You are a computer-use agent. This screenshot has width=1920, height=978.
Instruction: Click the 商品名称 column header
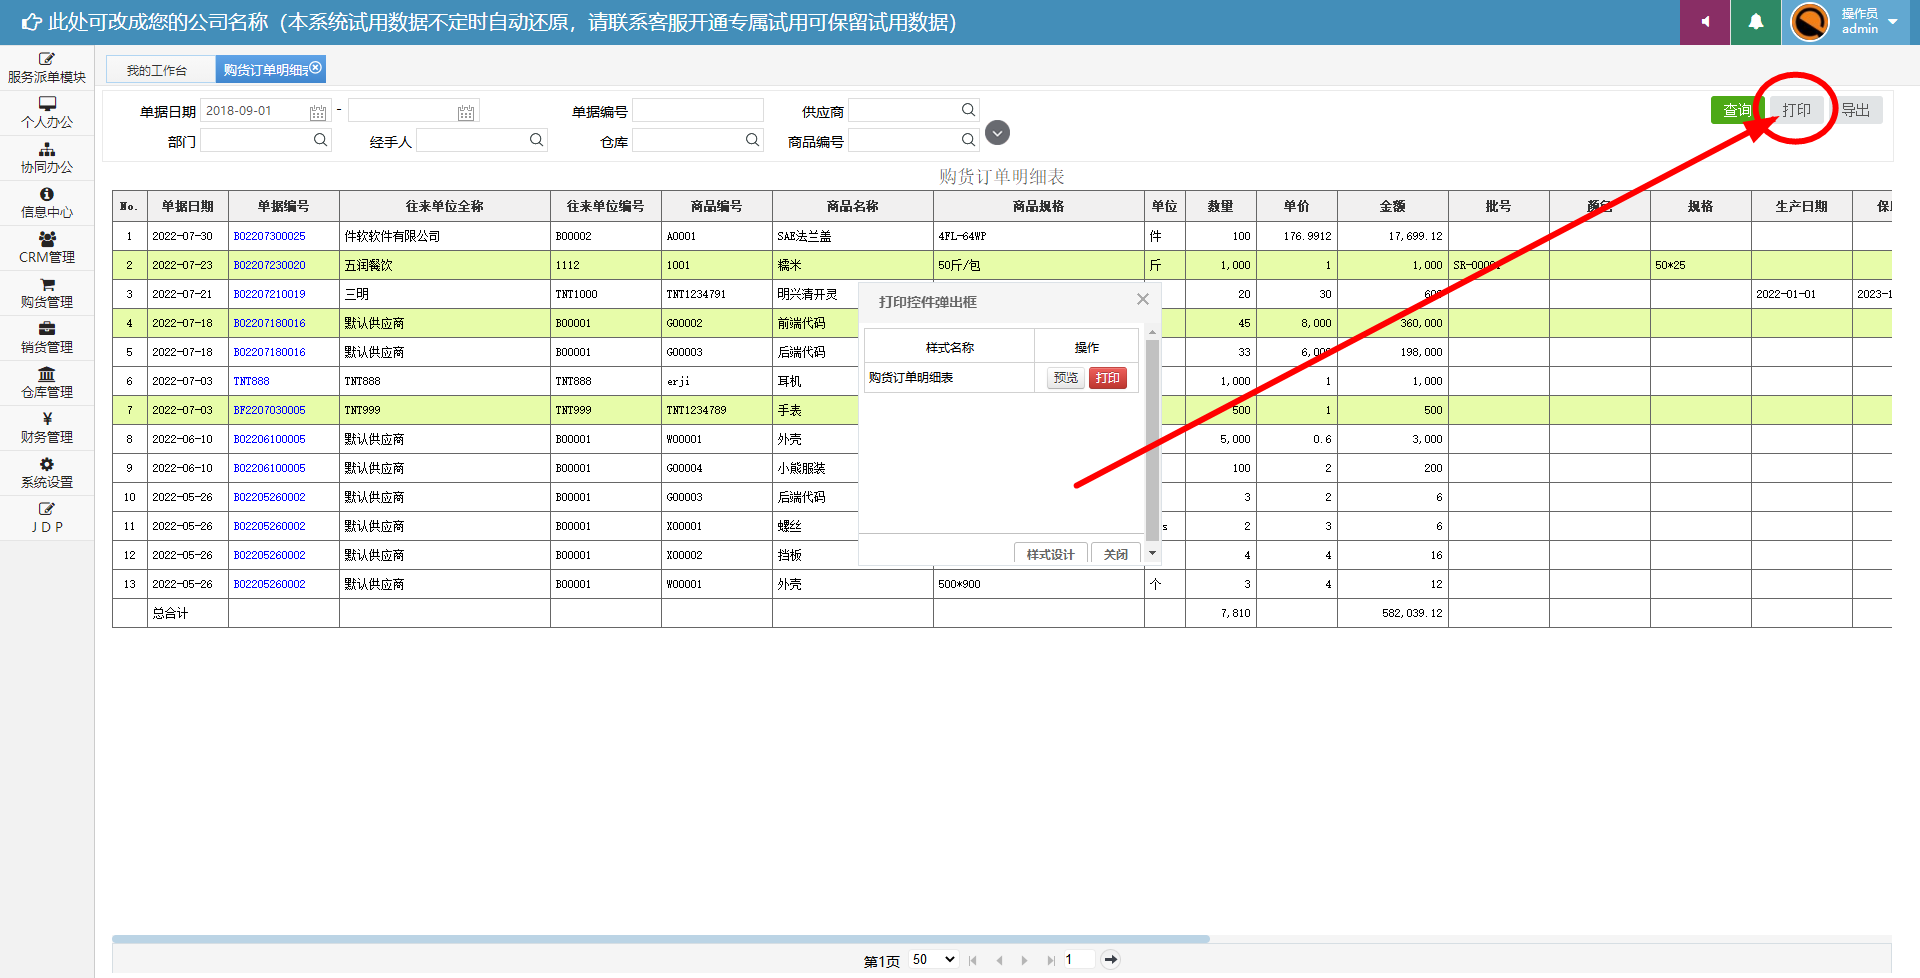pos(852,206)
